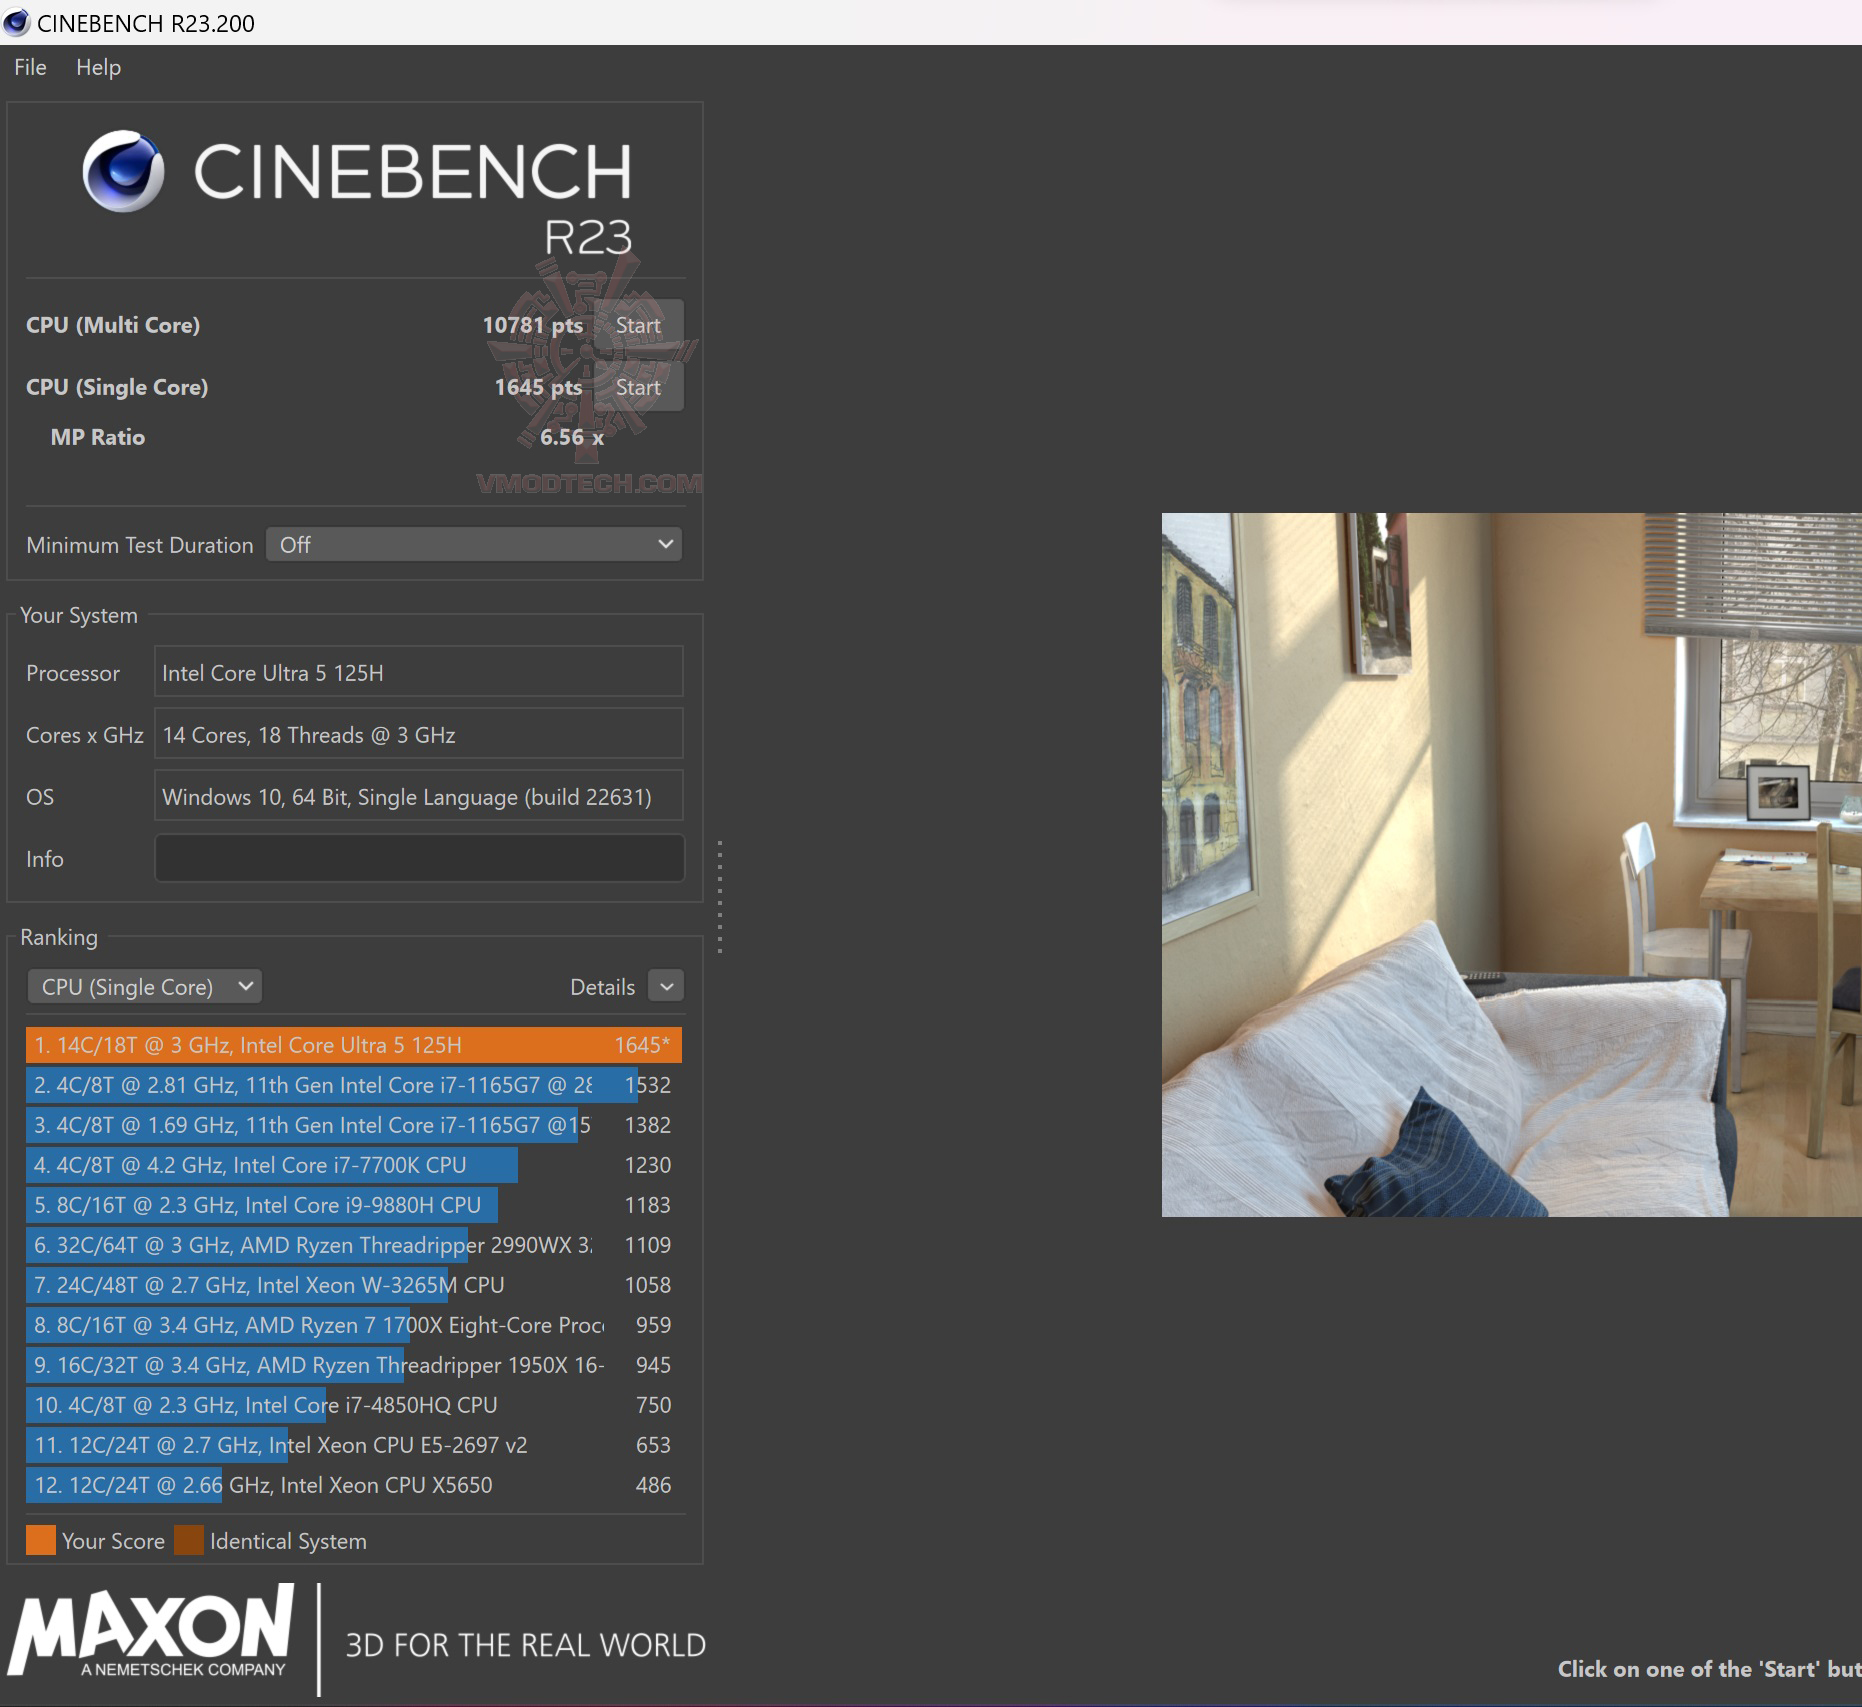Click the orange Your Score legend swatch
Viewport: 1862px width, 1707px height.
click(41, 1540)
